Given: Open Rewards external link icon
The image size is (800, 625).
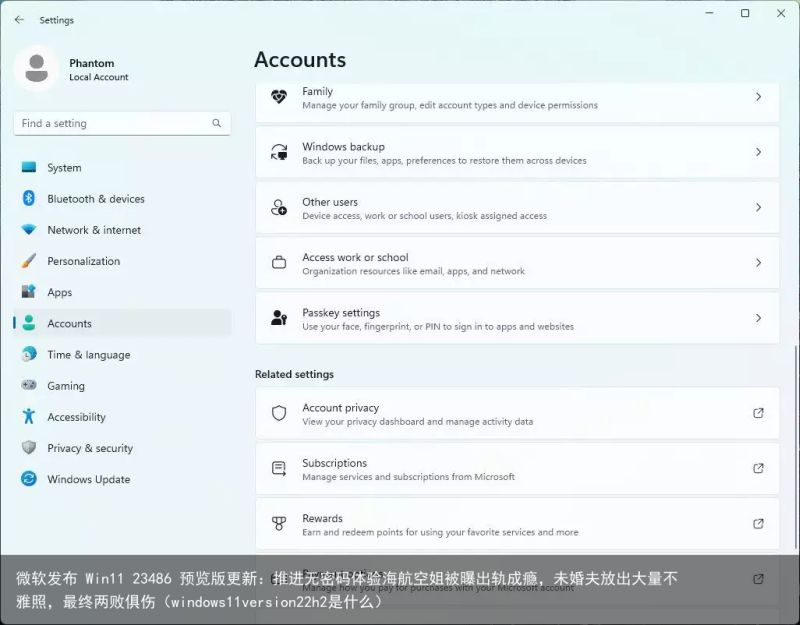Looking at the screenshot, I should point(758,523).
